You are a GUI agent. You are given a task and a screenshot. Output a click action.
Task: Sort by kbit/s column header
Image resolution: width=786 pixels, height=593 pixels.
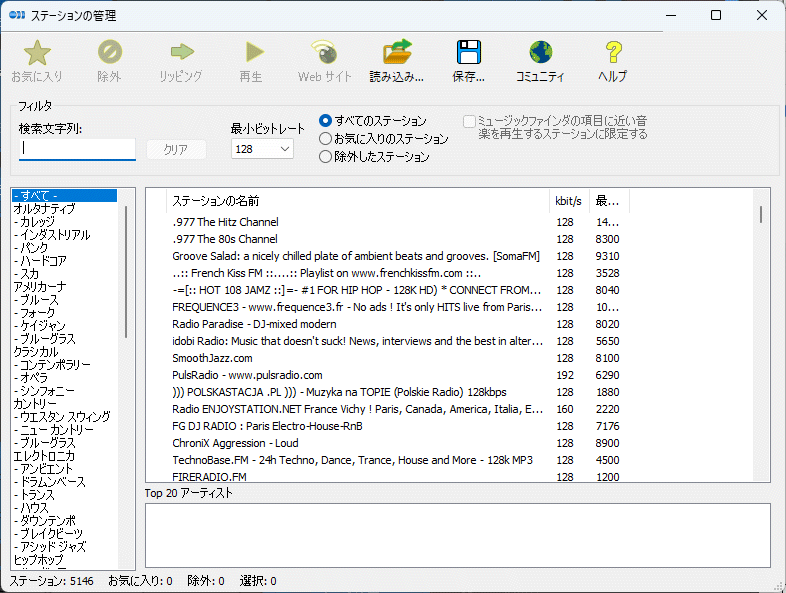pos(569,201)
